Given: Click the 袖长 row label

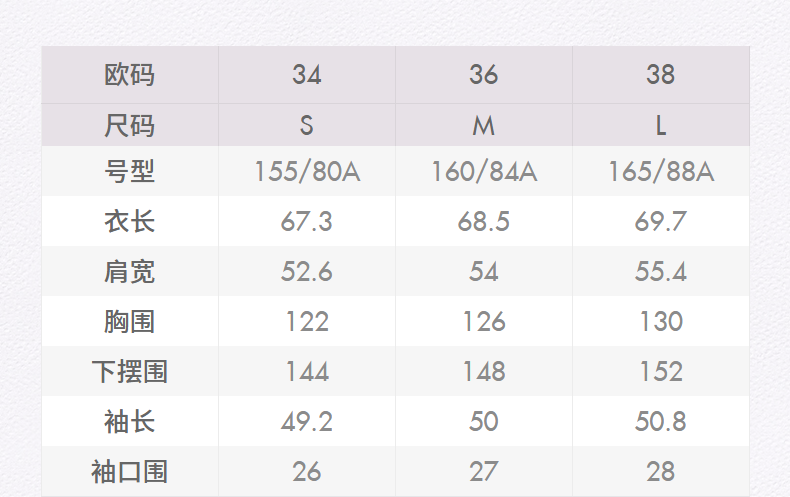Looking at the screenshot, I should point(130,421).
